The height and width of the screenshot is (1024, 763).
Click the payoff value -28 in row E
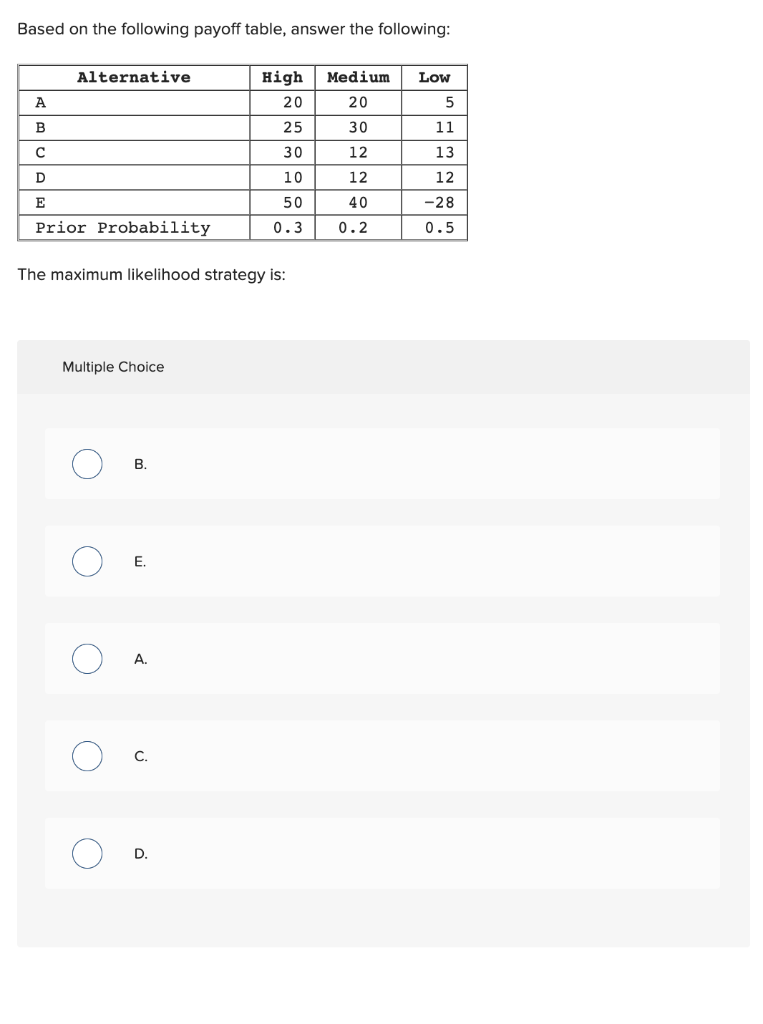(438, 202)
